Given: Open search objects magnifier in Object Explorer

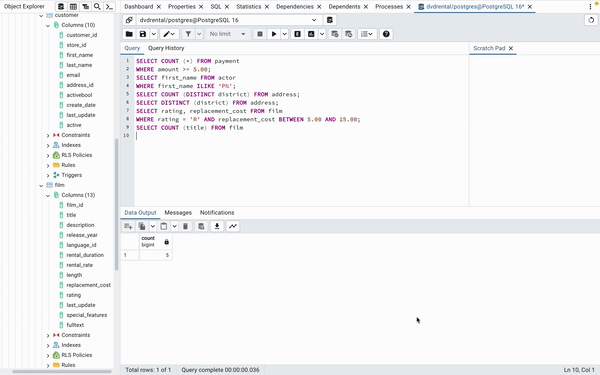Looking at the screenshot, I should click(97, 7).
